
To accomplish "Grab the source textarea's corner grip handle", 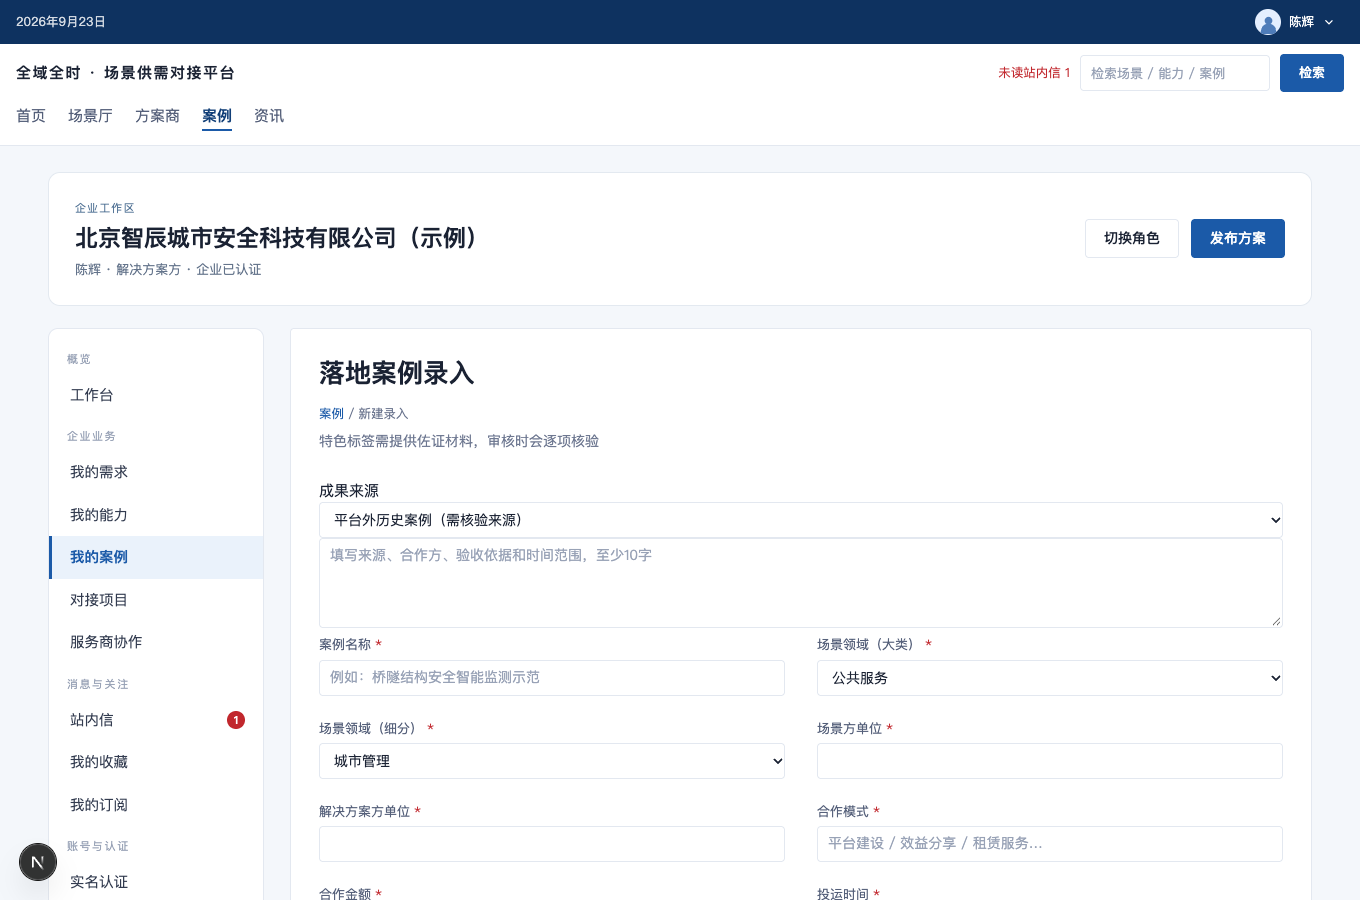I will click(x=1276, y=621).
